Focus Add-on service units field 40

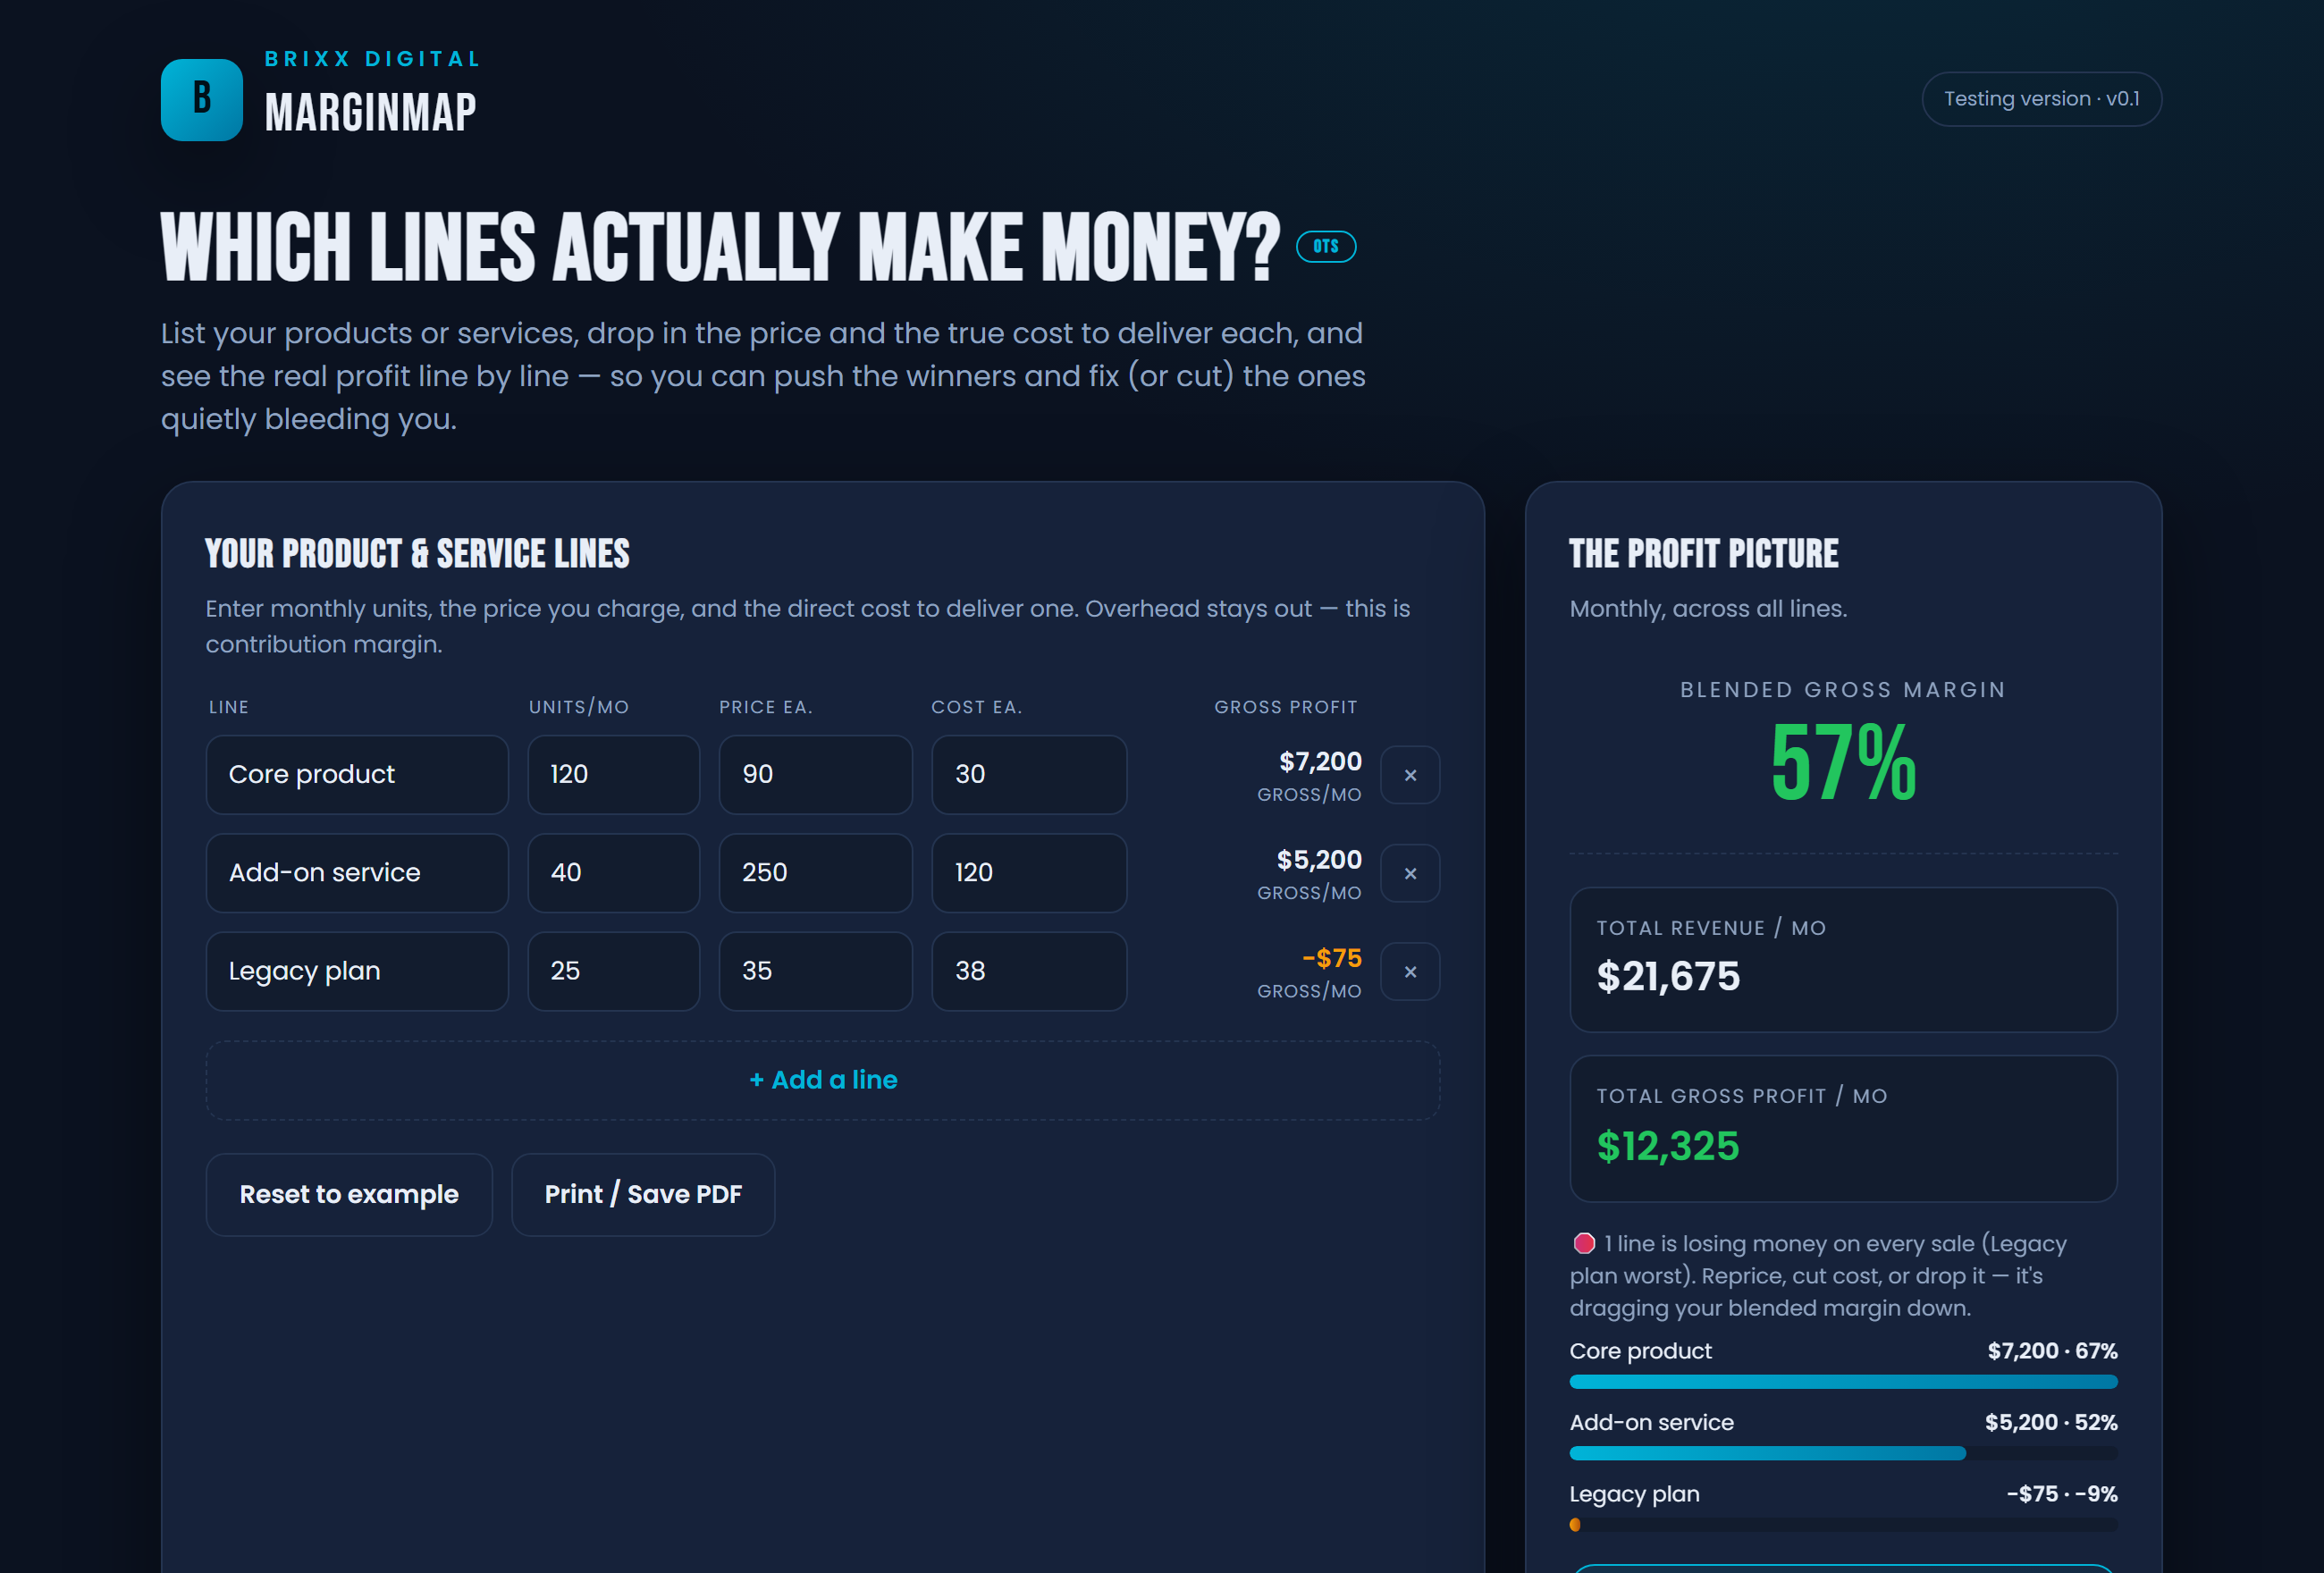point(614,873)
